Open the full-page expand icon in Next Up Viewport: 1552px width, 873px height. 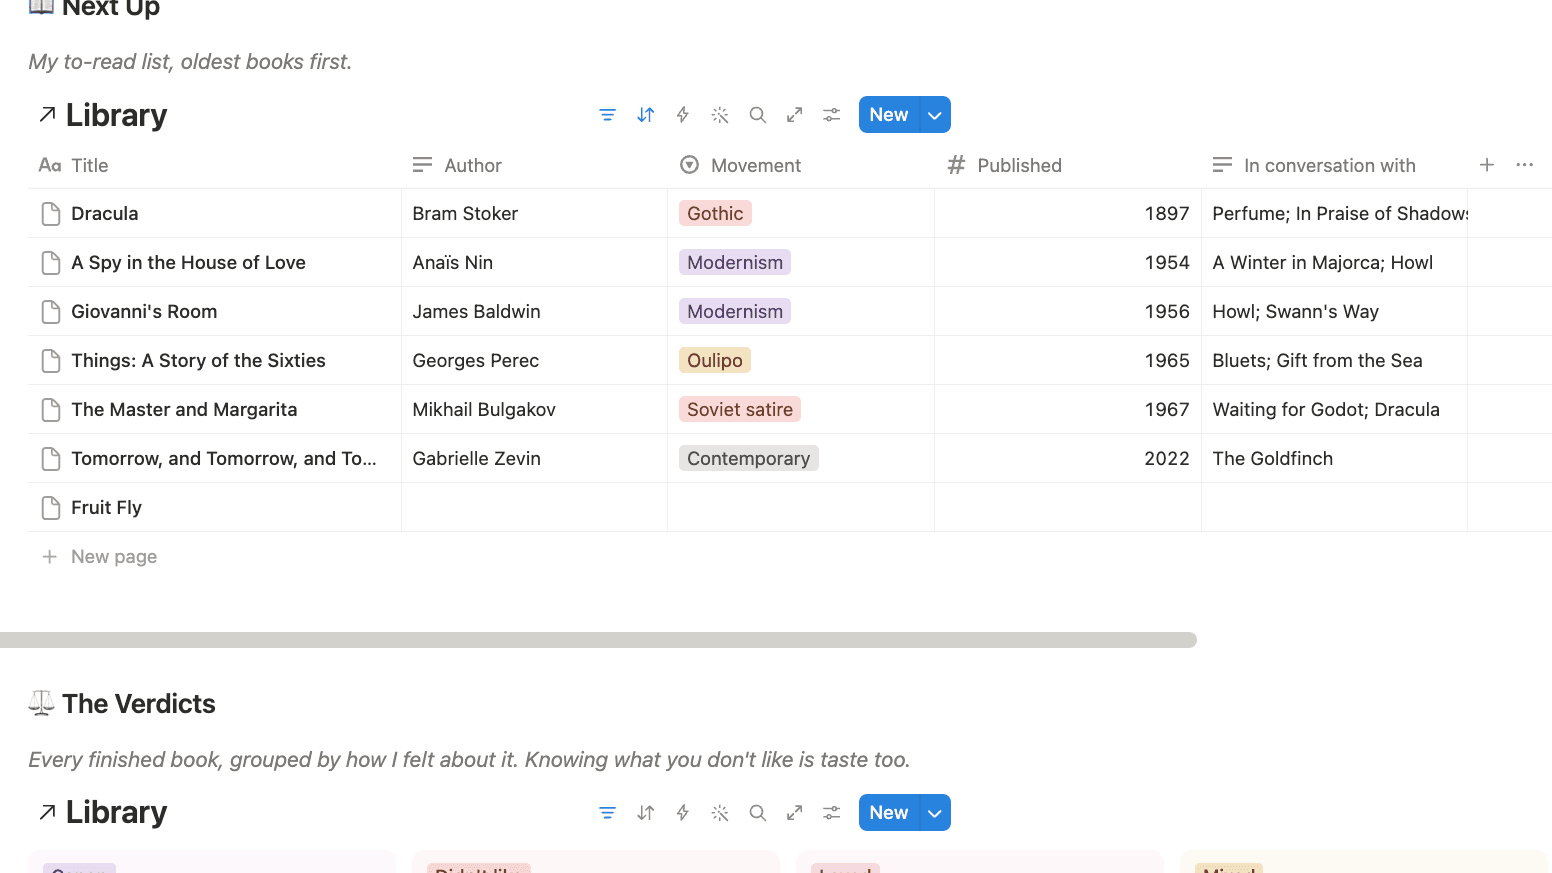[795, 115]
